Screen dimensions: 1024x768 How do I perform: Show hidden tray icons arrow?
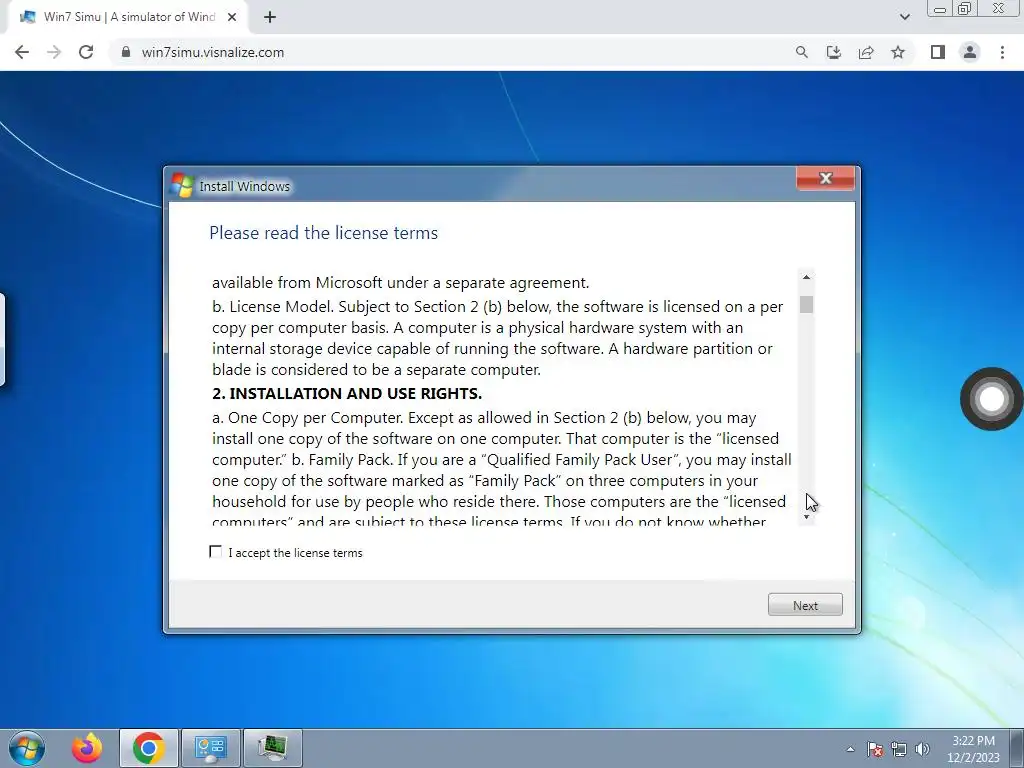tap(850, 749)
